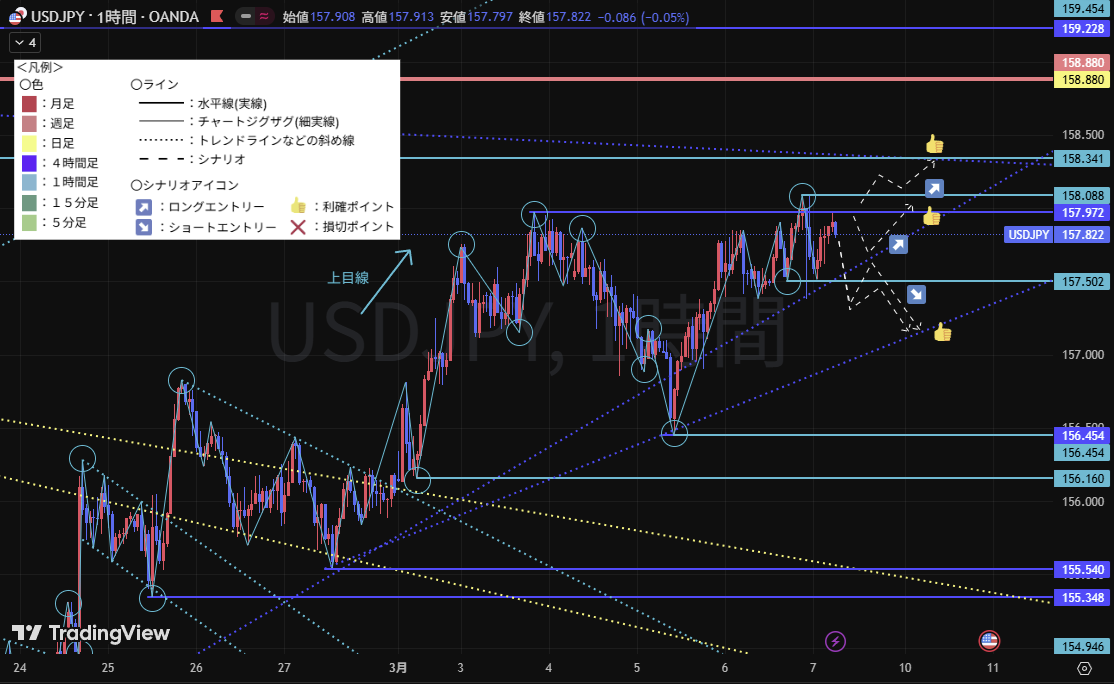1114x684 pixels.
Task: Click the '3月' date label on time axis
Action: (x=398, y=667)
